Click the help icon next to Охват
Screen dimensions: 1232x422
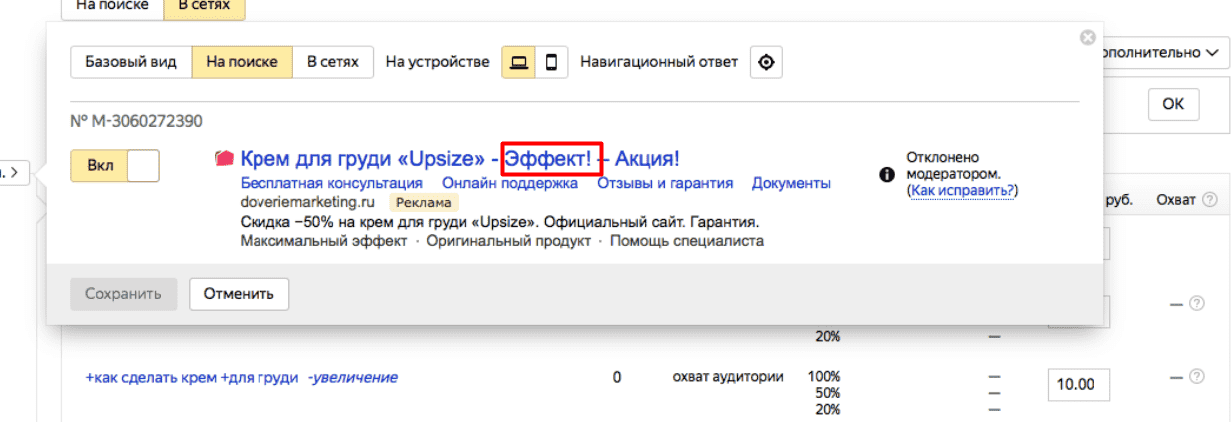1210,200
